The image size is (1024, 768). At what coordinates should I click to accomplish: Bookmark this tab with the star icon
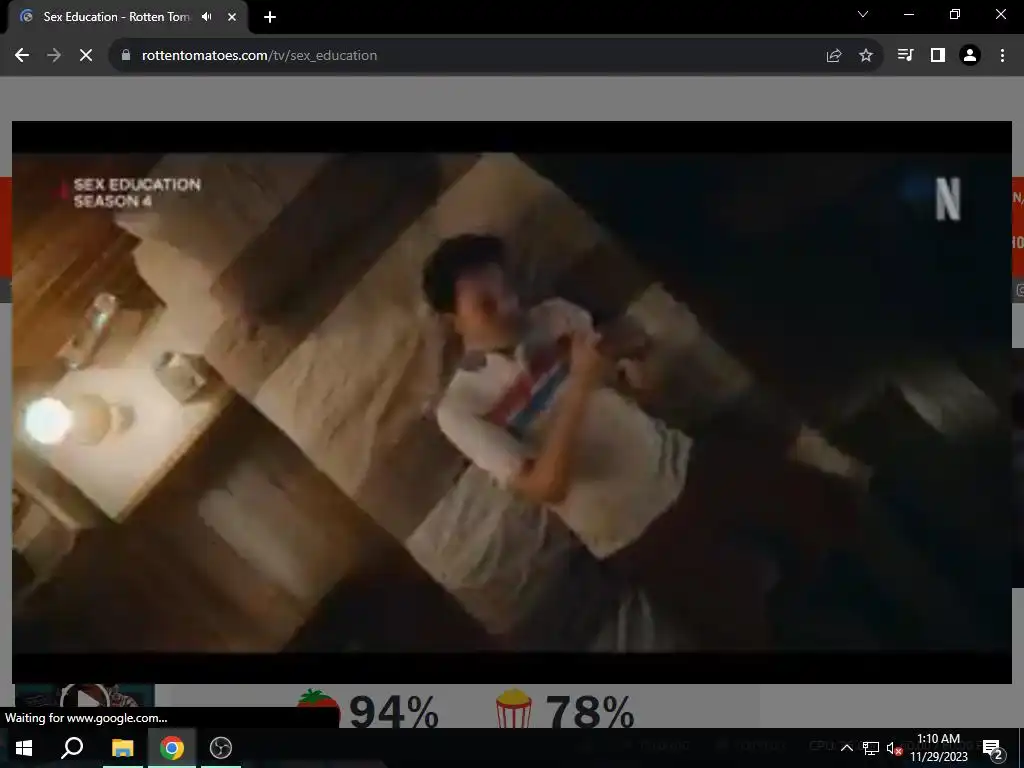[866, 56]
